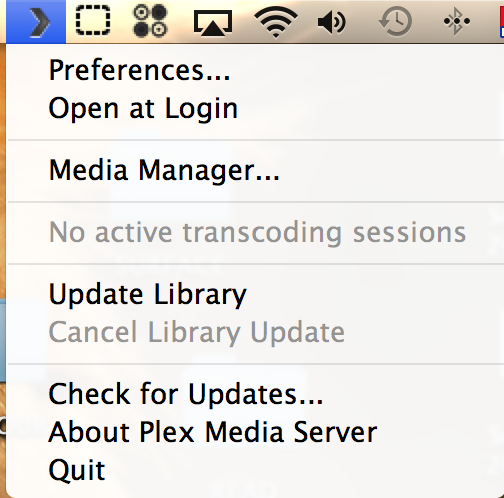The width and height of the screenshot is (504, 498).
Task: Open the Time Machine clock icon
Action: click(396, 22)
